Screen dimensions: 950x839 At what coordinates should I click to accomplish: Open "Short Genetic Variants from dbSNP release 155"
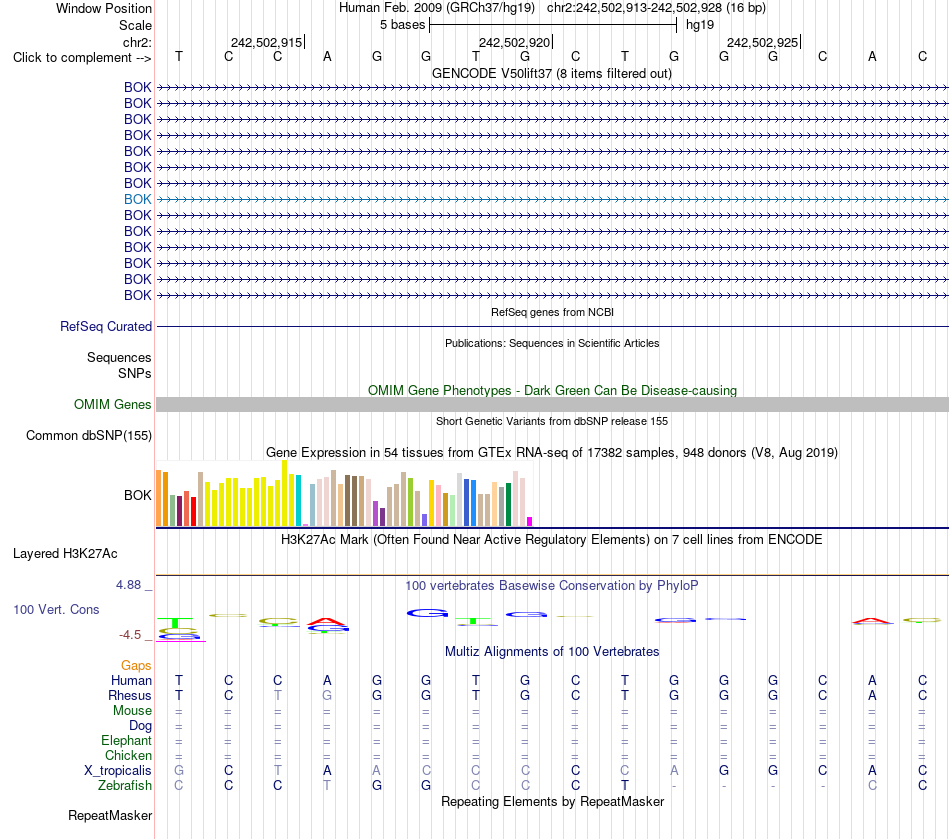click(x=552, y=421)
